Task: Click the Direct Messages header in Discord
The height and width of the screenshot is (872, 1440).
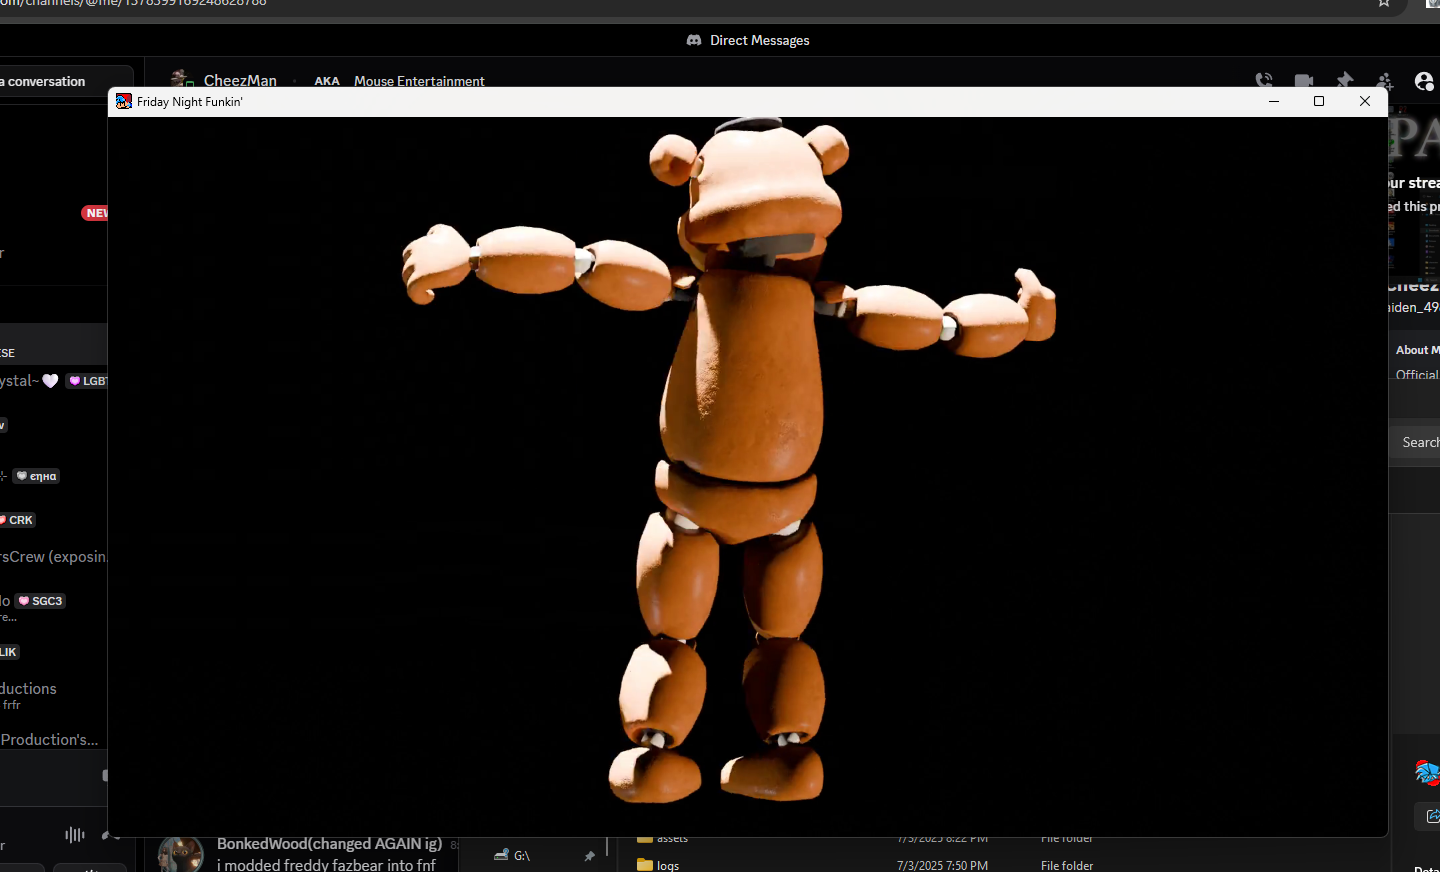Action: [x=760, y=40]
